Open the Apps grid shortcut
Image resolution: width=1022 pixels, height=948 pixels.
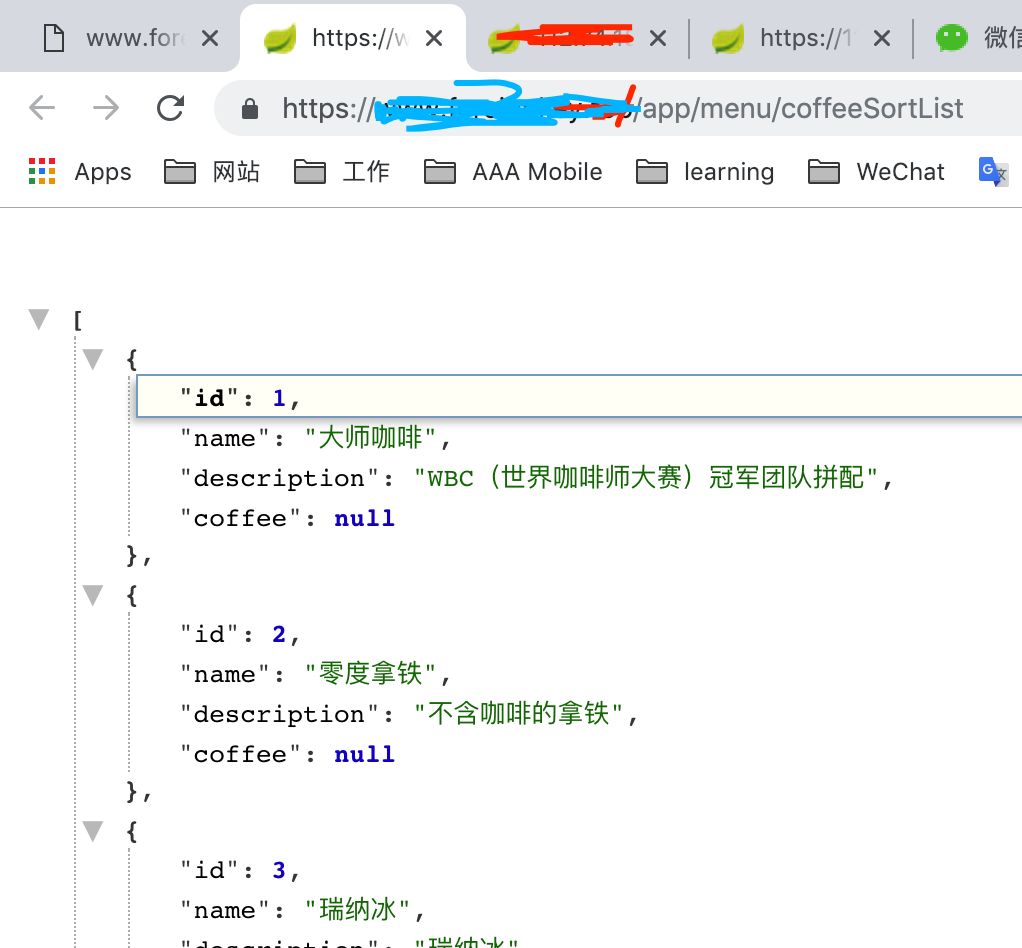[80, 172]
